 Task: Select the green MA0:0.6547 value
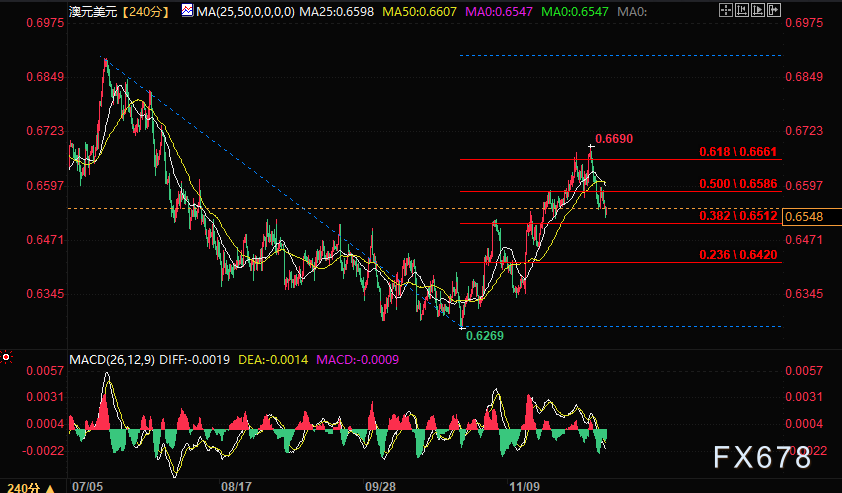point(575,11)
